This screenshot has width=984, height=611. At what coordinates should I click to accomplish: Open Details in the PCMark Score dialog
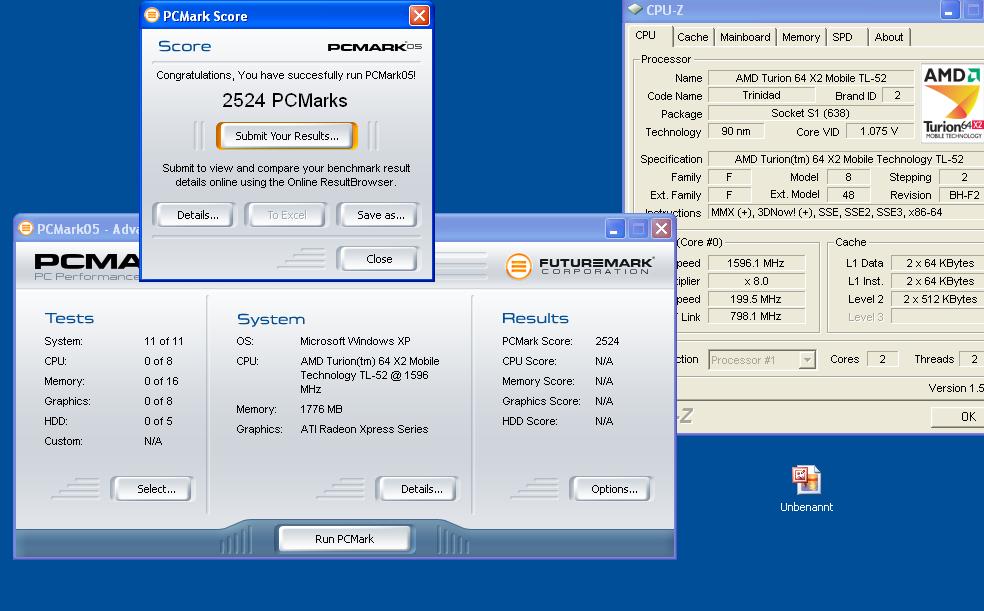click(x=198, y=215)
